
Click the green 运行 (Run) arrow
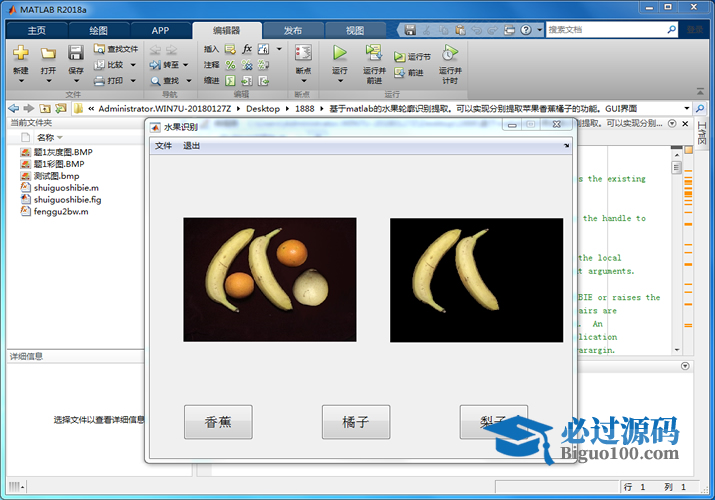[339, 53]
